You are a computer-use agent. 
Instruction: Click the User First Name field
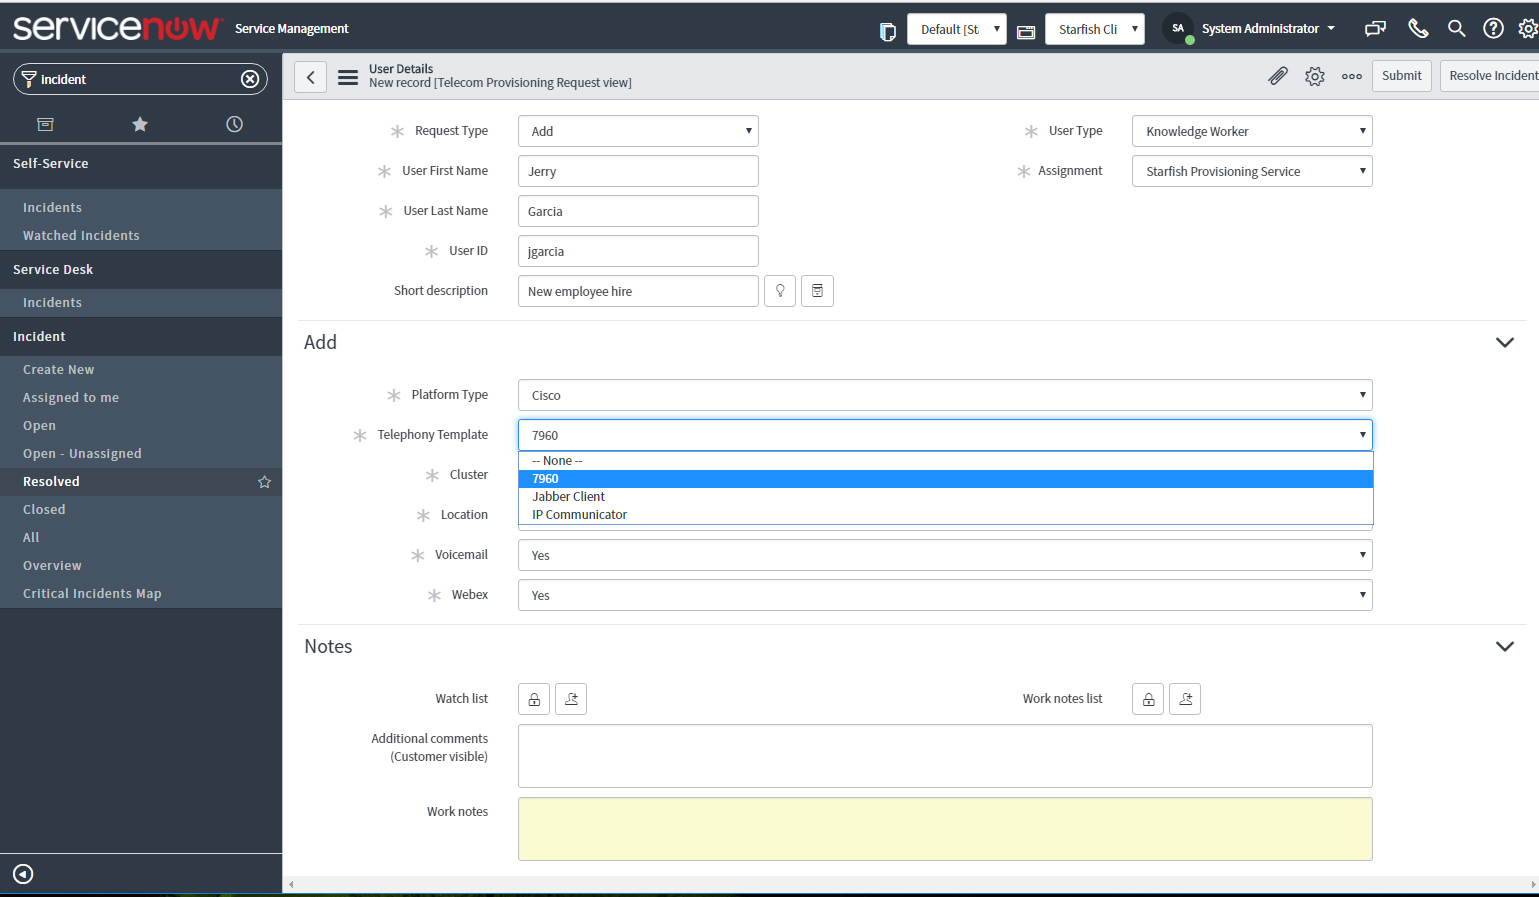[638, 171]
